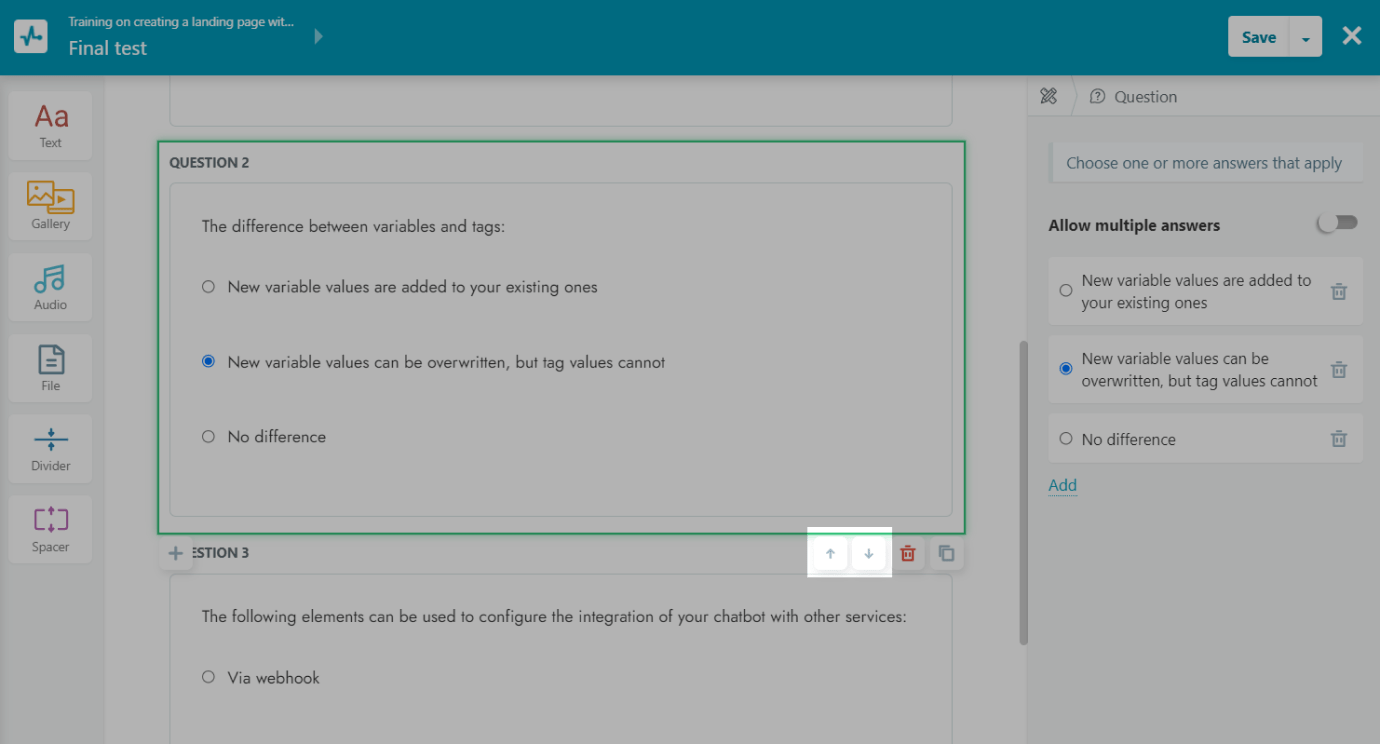Expand the course breadcrumb arrow in header
1380x744 pixels.
pyautogui.click(x=319, y=37)
